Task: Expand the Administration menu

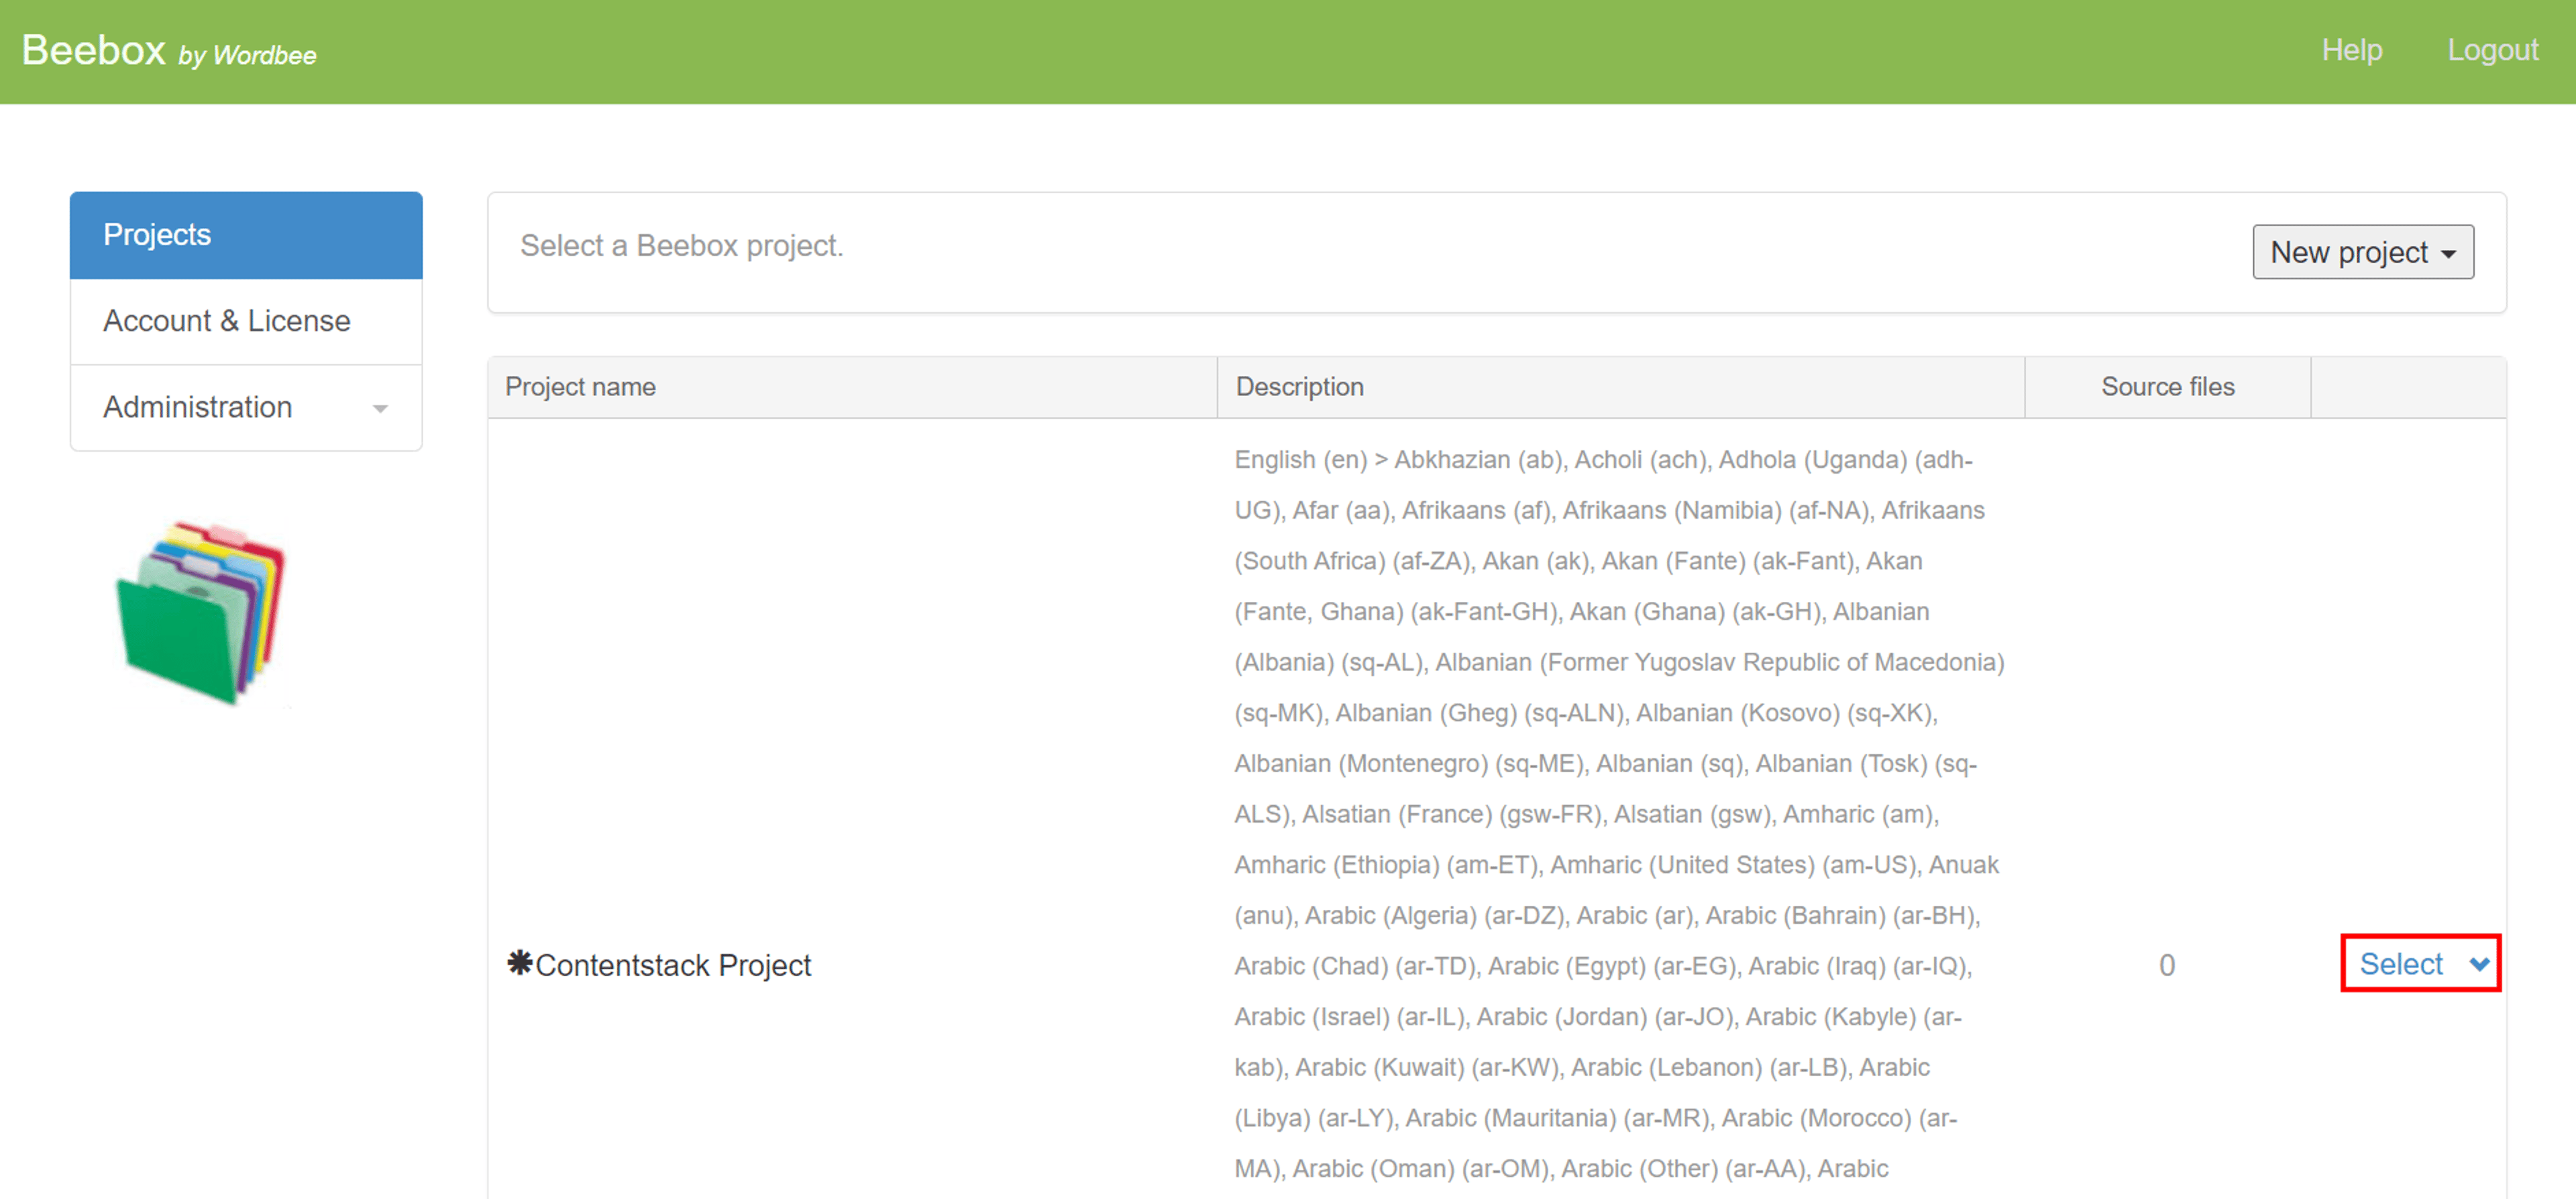Action: click(x=246, y=407)
